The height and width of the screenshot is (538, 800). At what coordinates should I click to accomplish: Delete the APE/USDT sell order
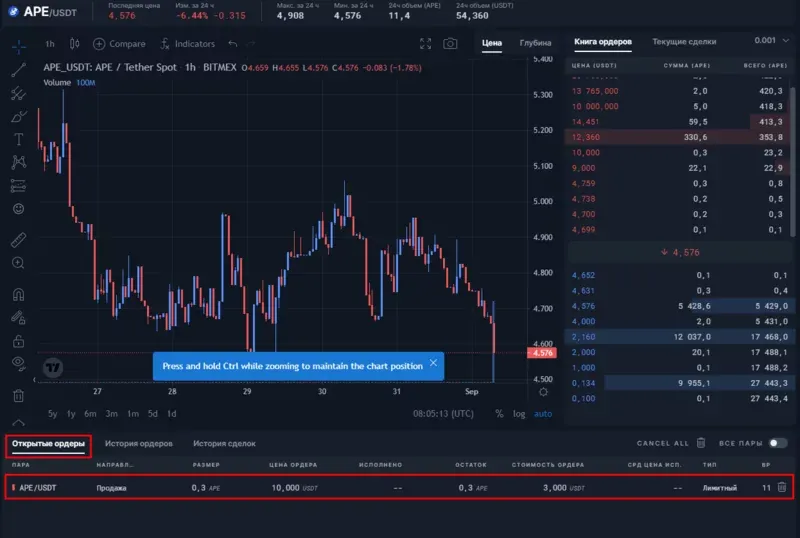[x=782, y=487]
